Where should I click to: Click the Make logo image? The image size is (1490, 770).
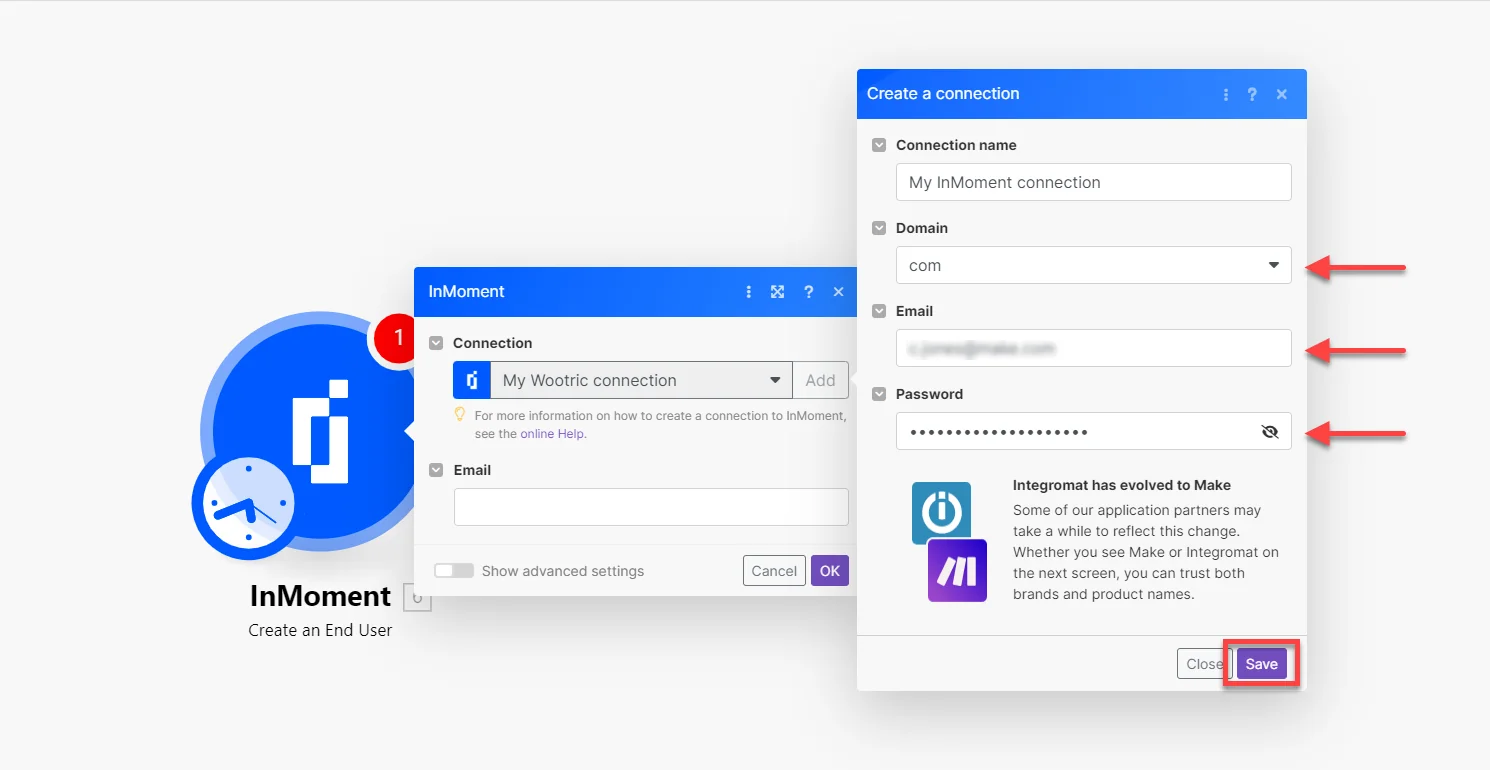pyautogui.click(x=957, y=570)
